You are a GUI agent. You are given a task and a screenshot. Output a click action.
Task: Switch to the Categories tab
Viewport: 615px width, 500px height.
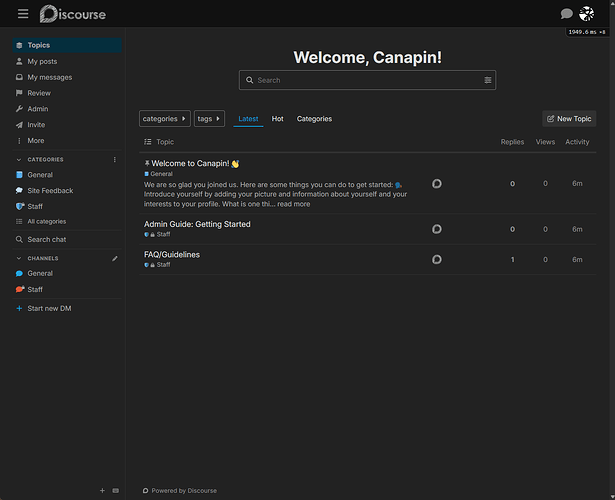(x=314, y=119)
